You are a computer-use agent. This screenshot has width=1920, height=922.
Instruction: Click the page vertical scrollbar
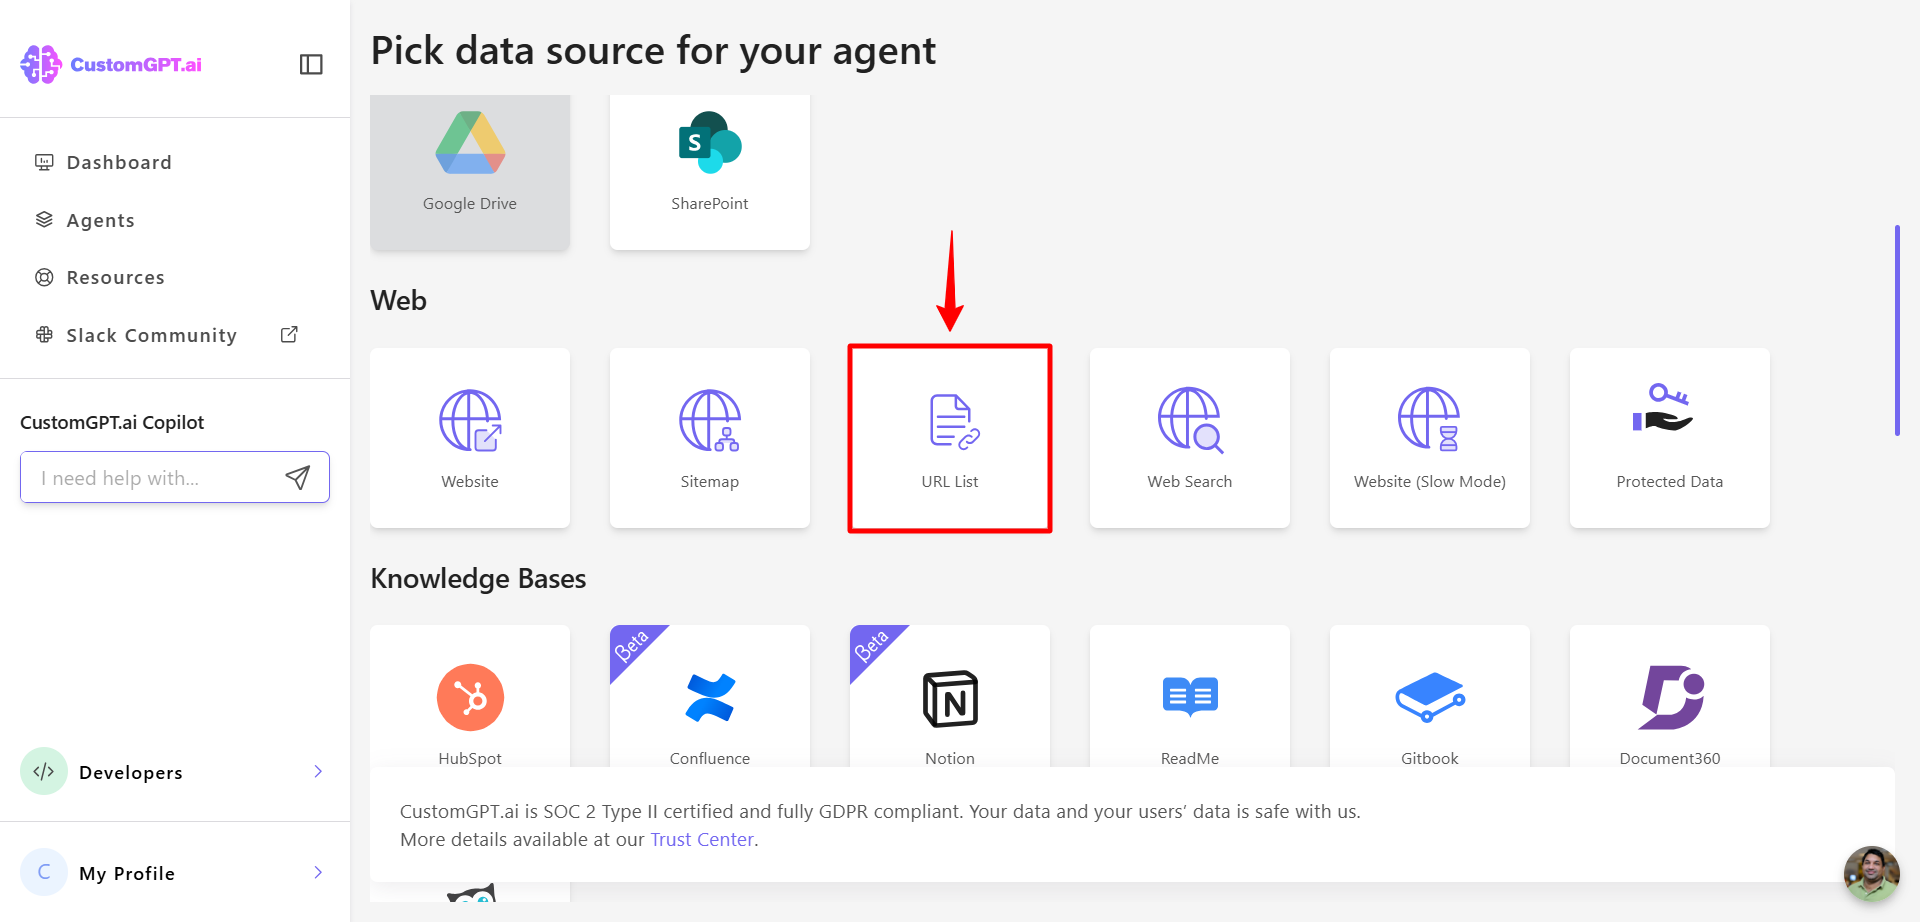tap(1897, 330)
